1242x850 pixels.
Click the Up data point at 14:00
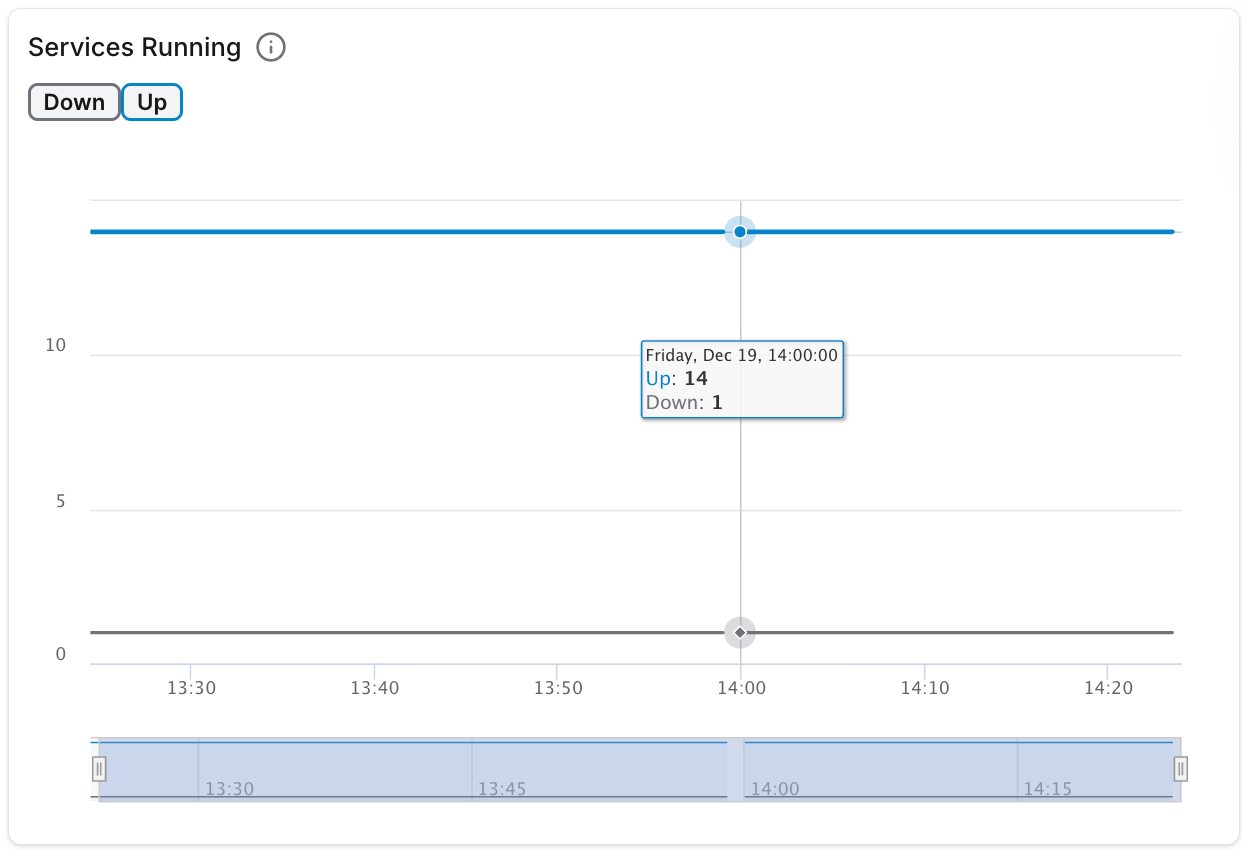coord(740,232)
